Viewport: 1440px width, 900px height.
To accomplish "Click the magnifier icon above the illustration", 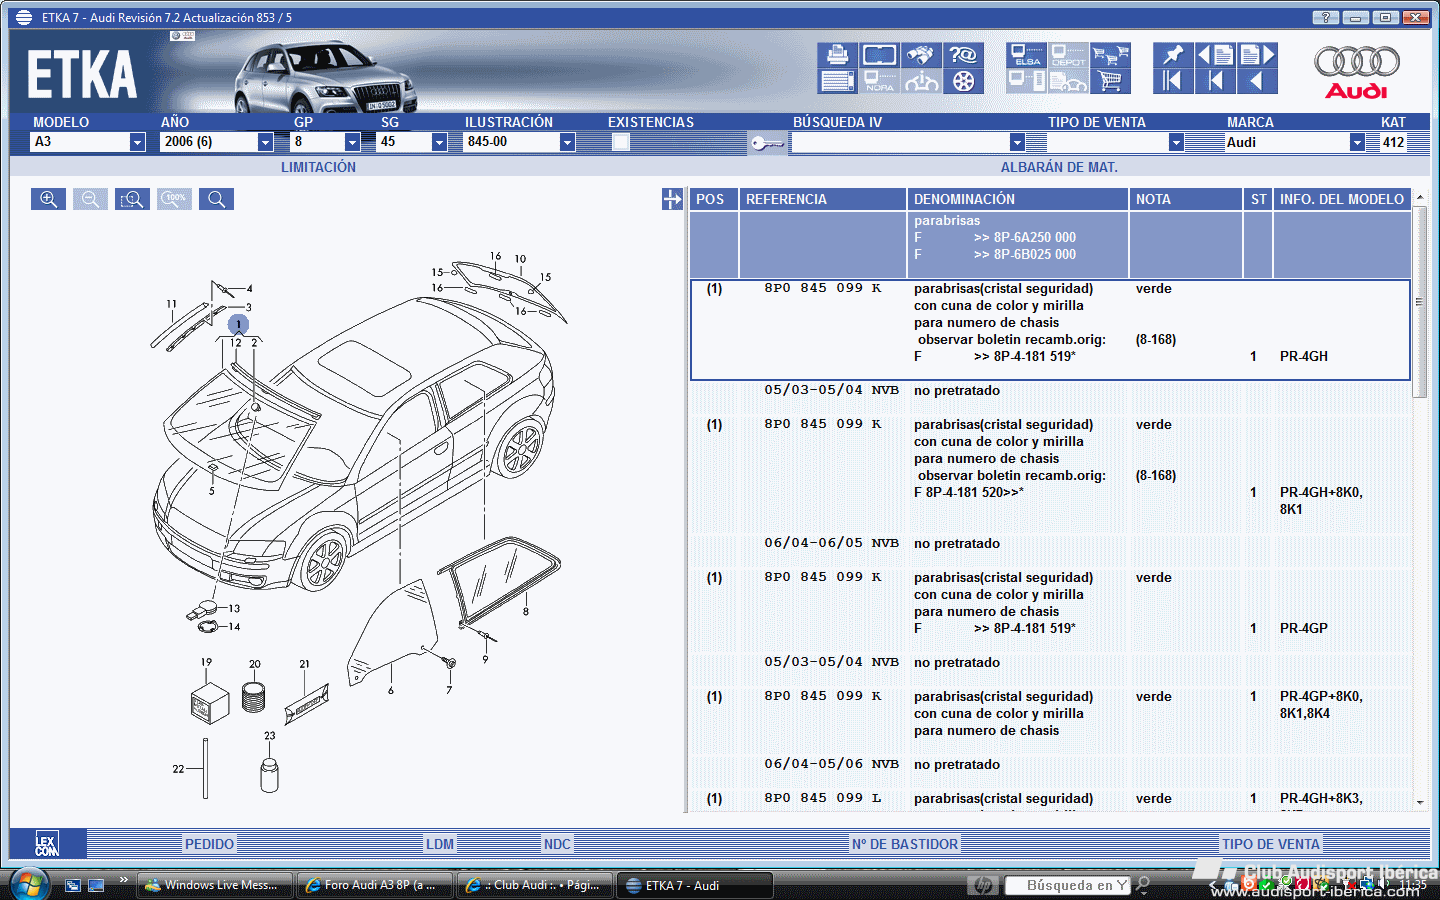I will (216, 199).
